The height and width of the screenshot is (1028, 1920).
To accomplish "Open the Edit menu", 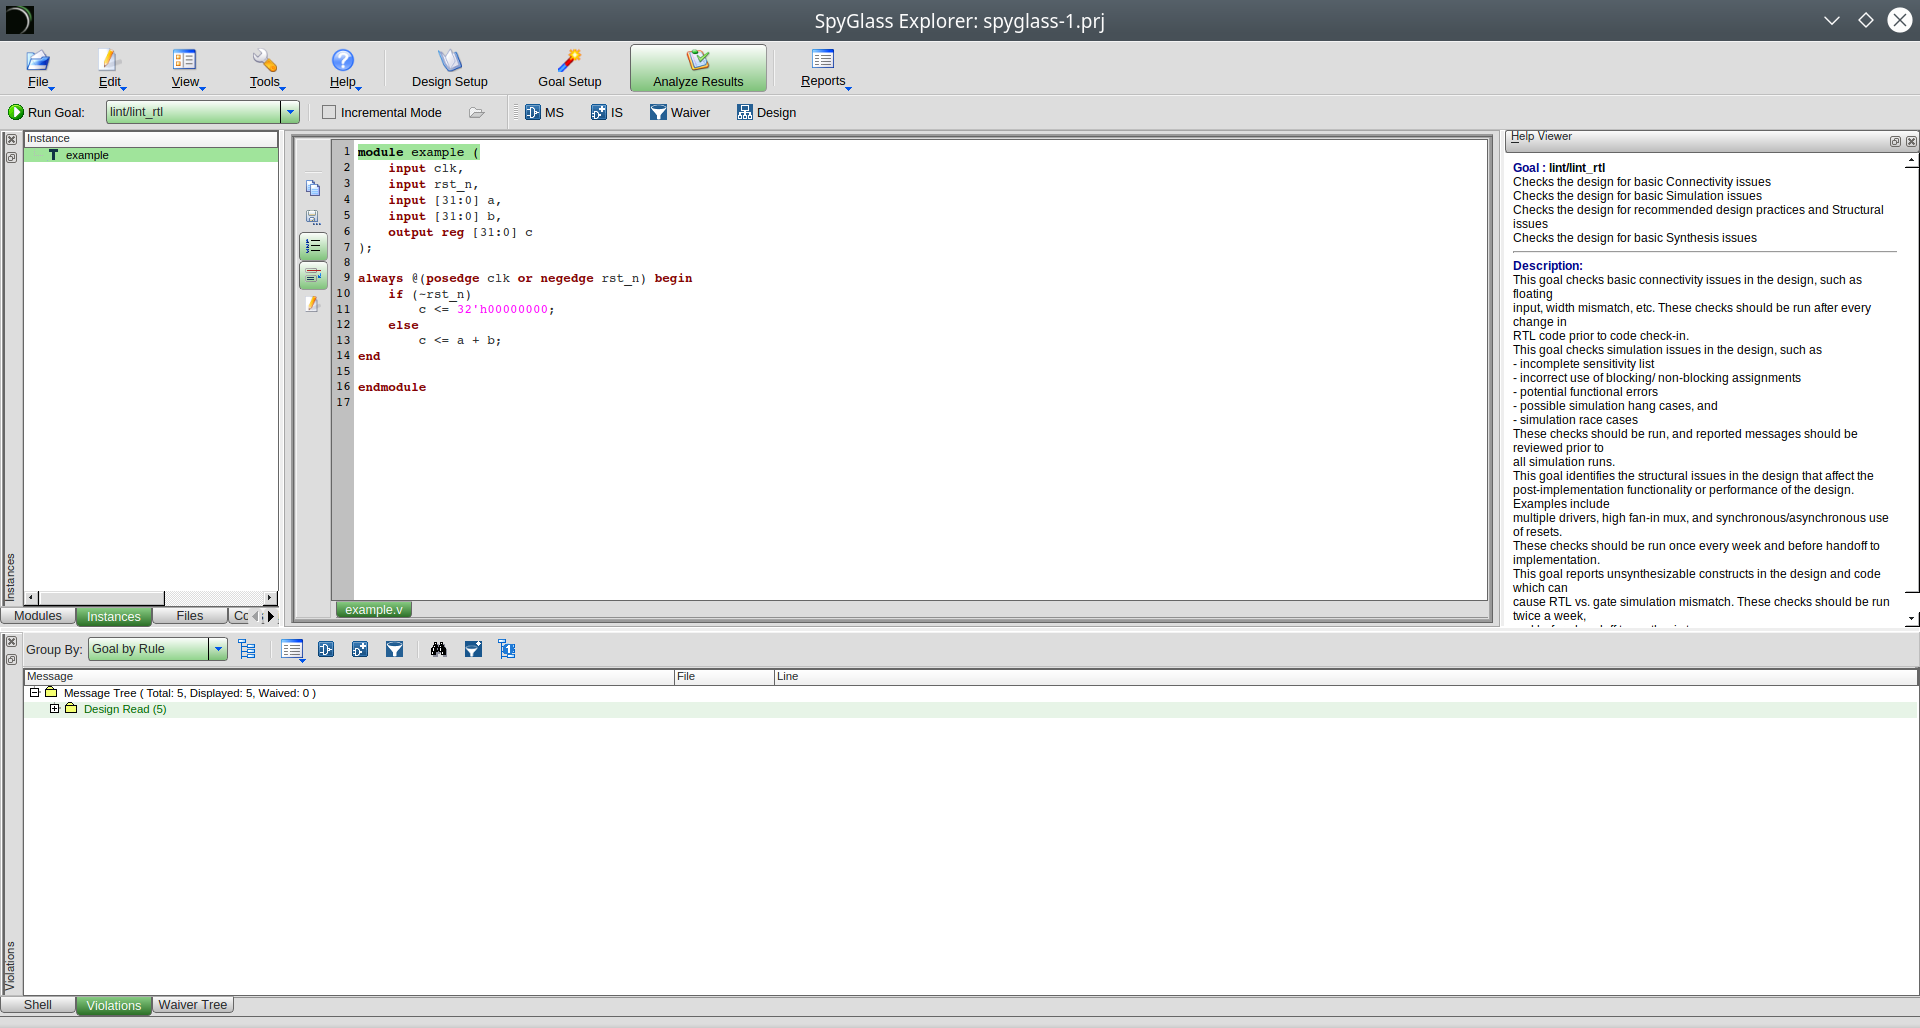I will 111,69.
